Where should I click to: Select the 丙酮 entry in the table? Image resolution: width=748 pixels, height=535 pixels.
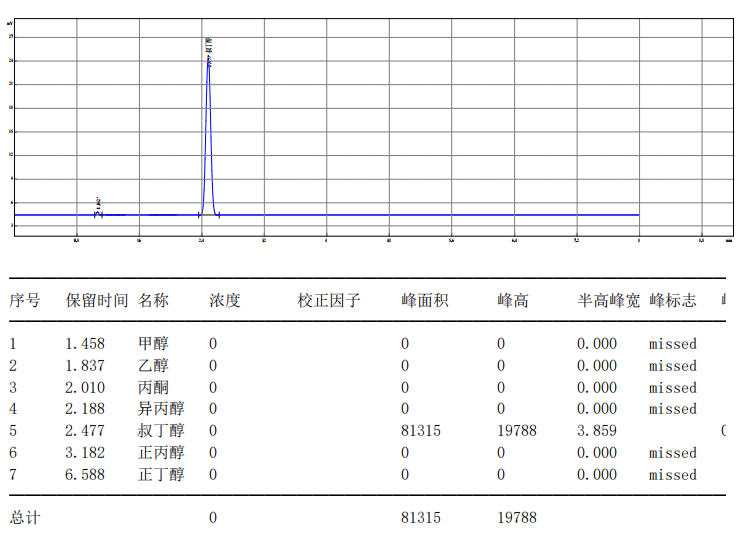(x=153, y=388)
